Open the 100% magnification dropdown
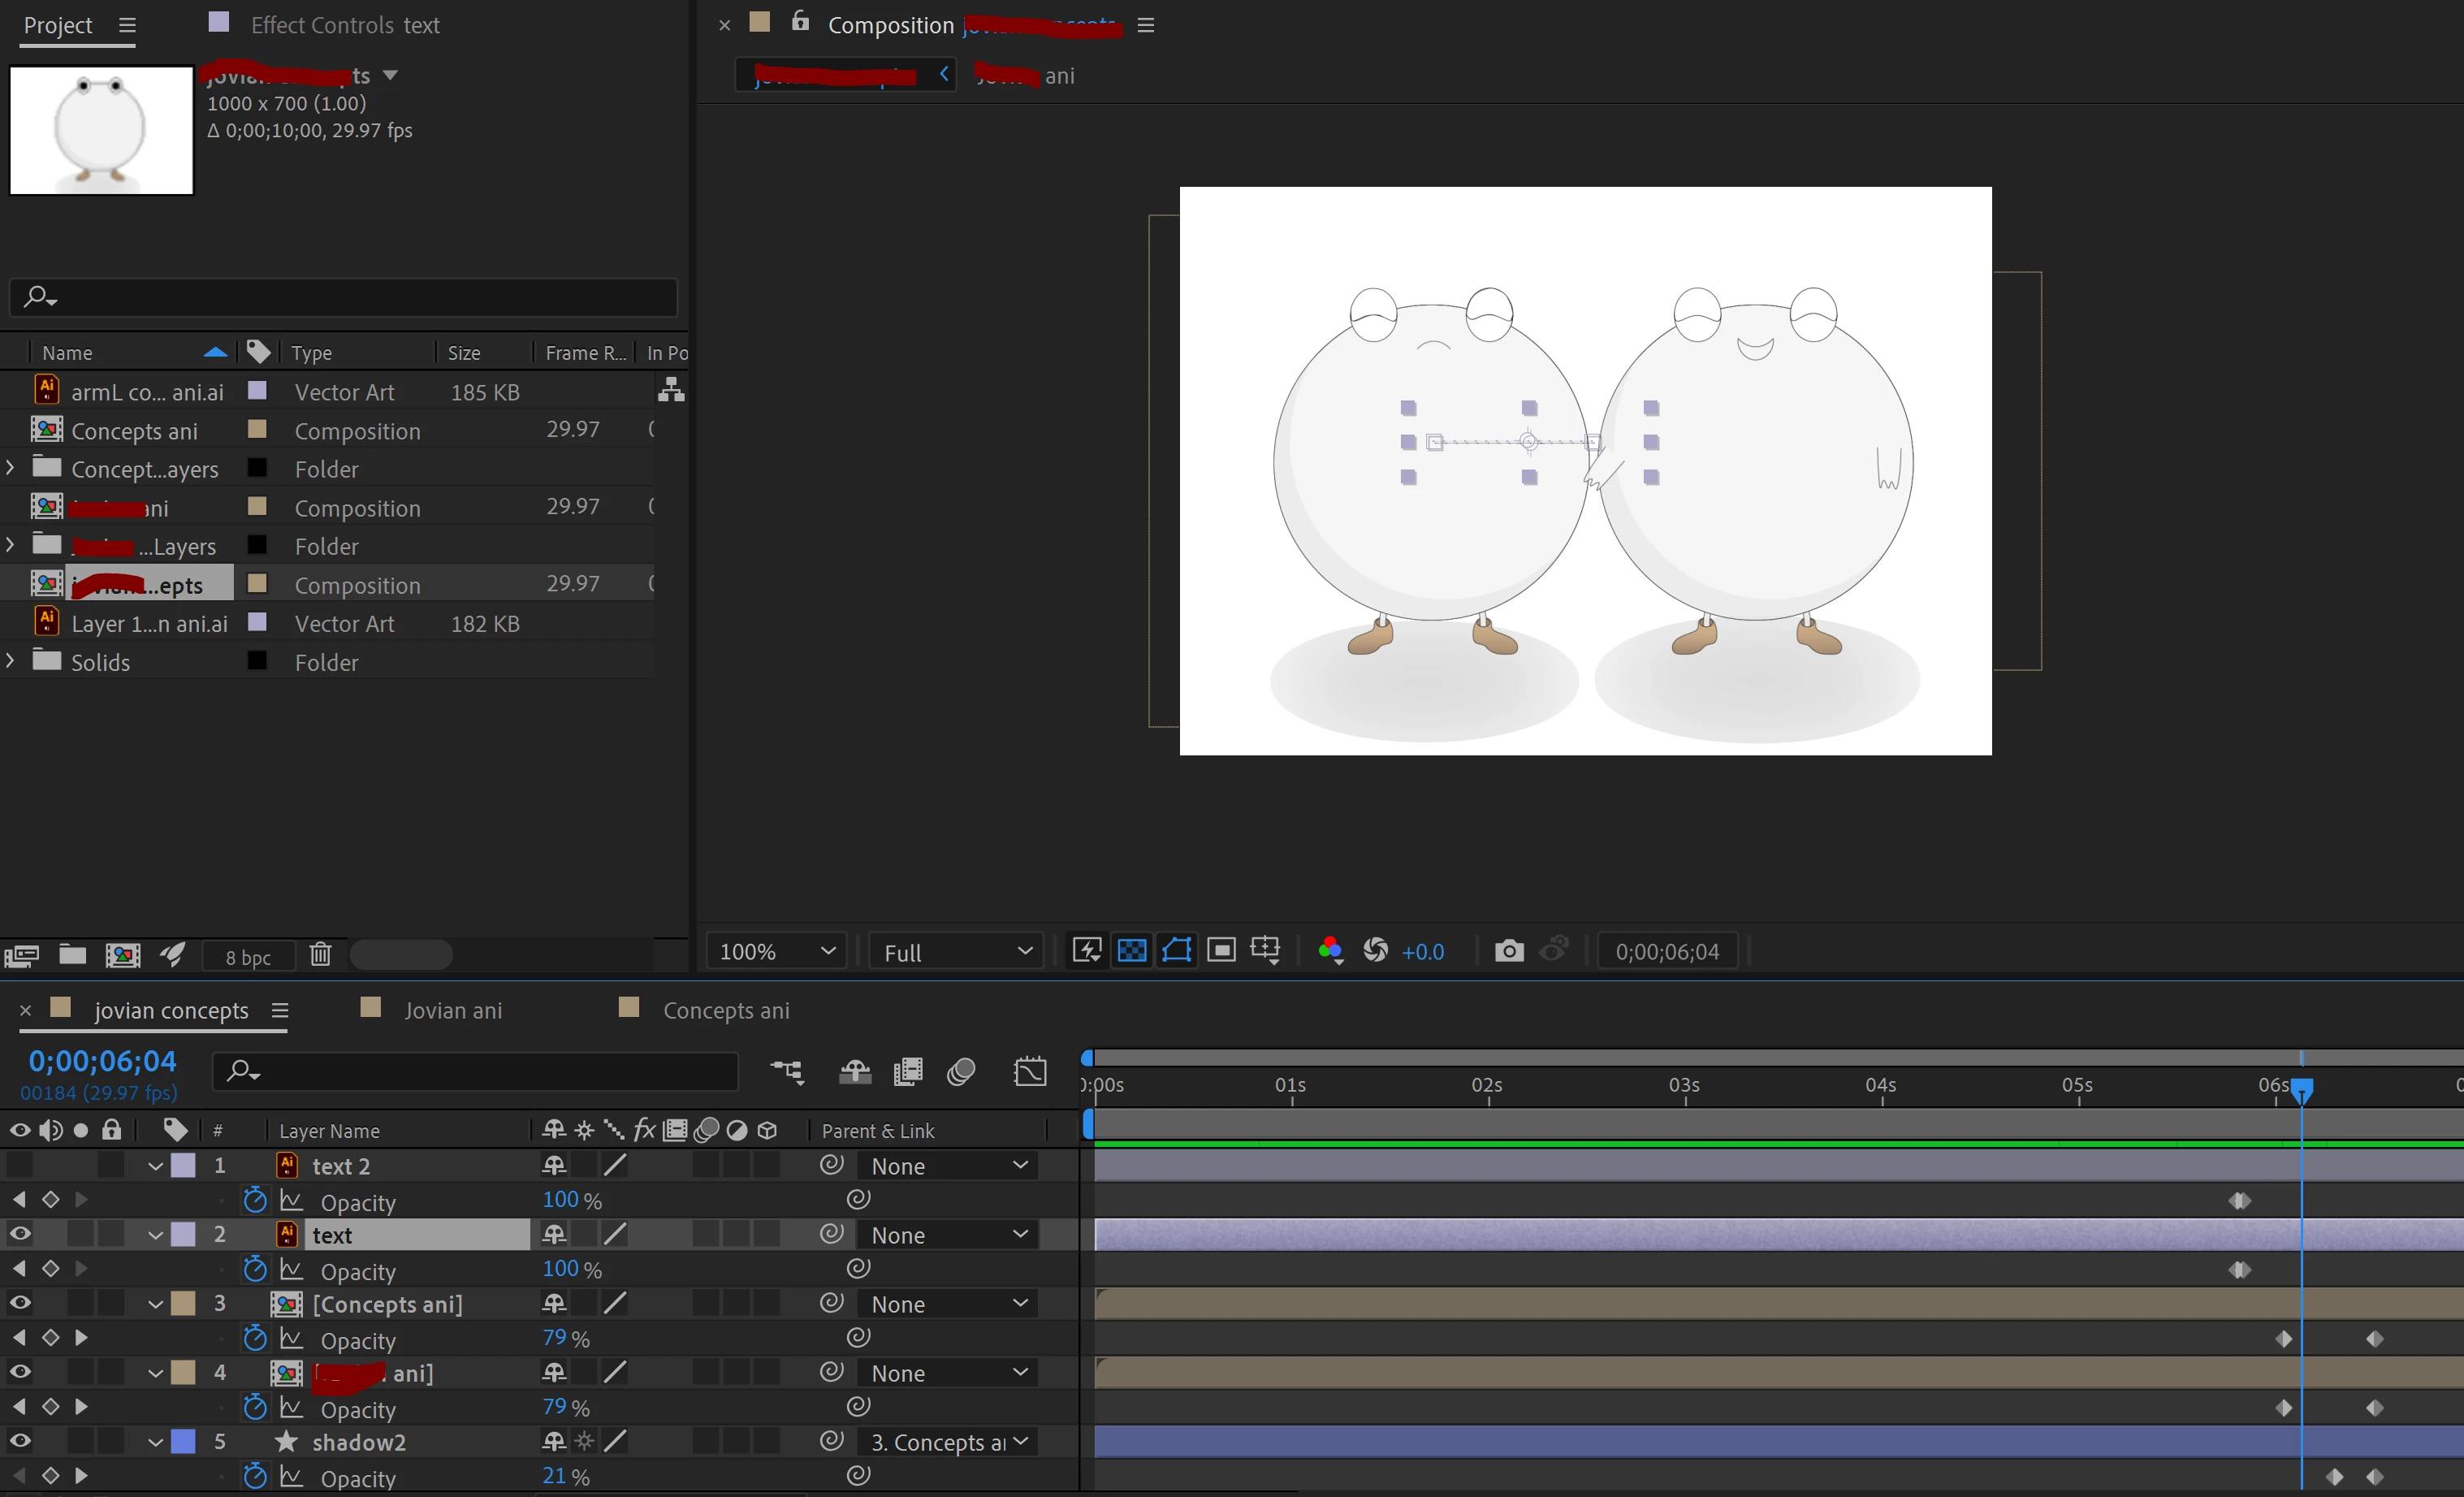 (776, 951)
